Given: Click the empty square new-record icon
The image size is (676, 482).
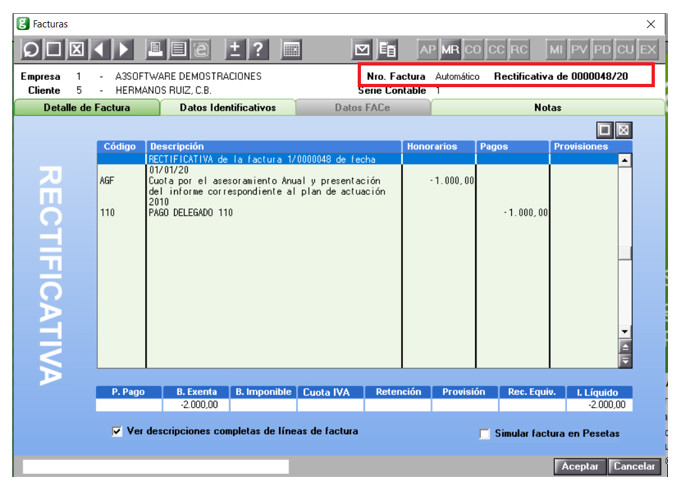Looking at the screenshot, I should (x=54, y=49).
